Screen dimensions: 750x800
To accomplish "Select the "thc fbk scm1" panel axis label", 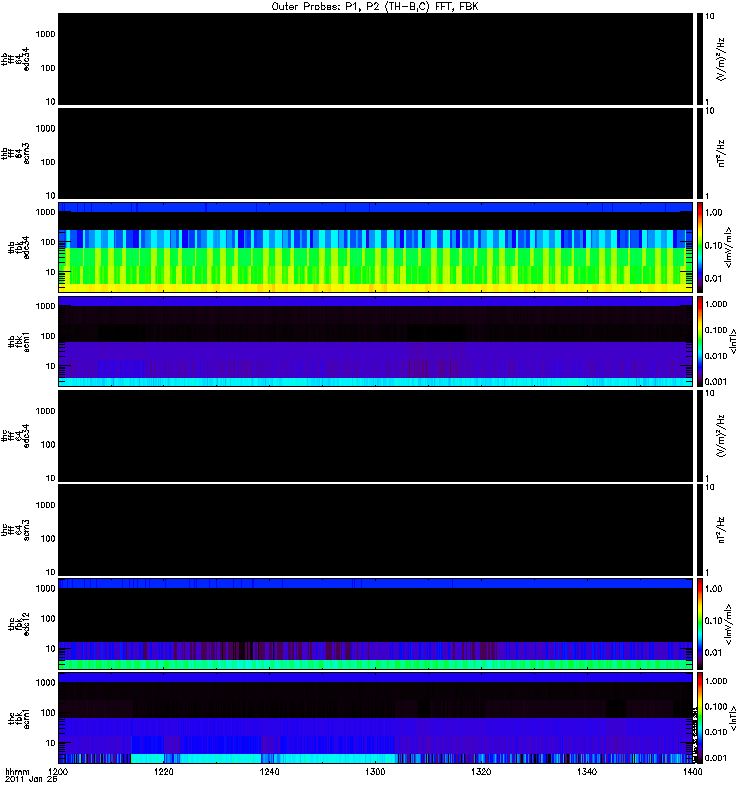I will pos(19,718).
